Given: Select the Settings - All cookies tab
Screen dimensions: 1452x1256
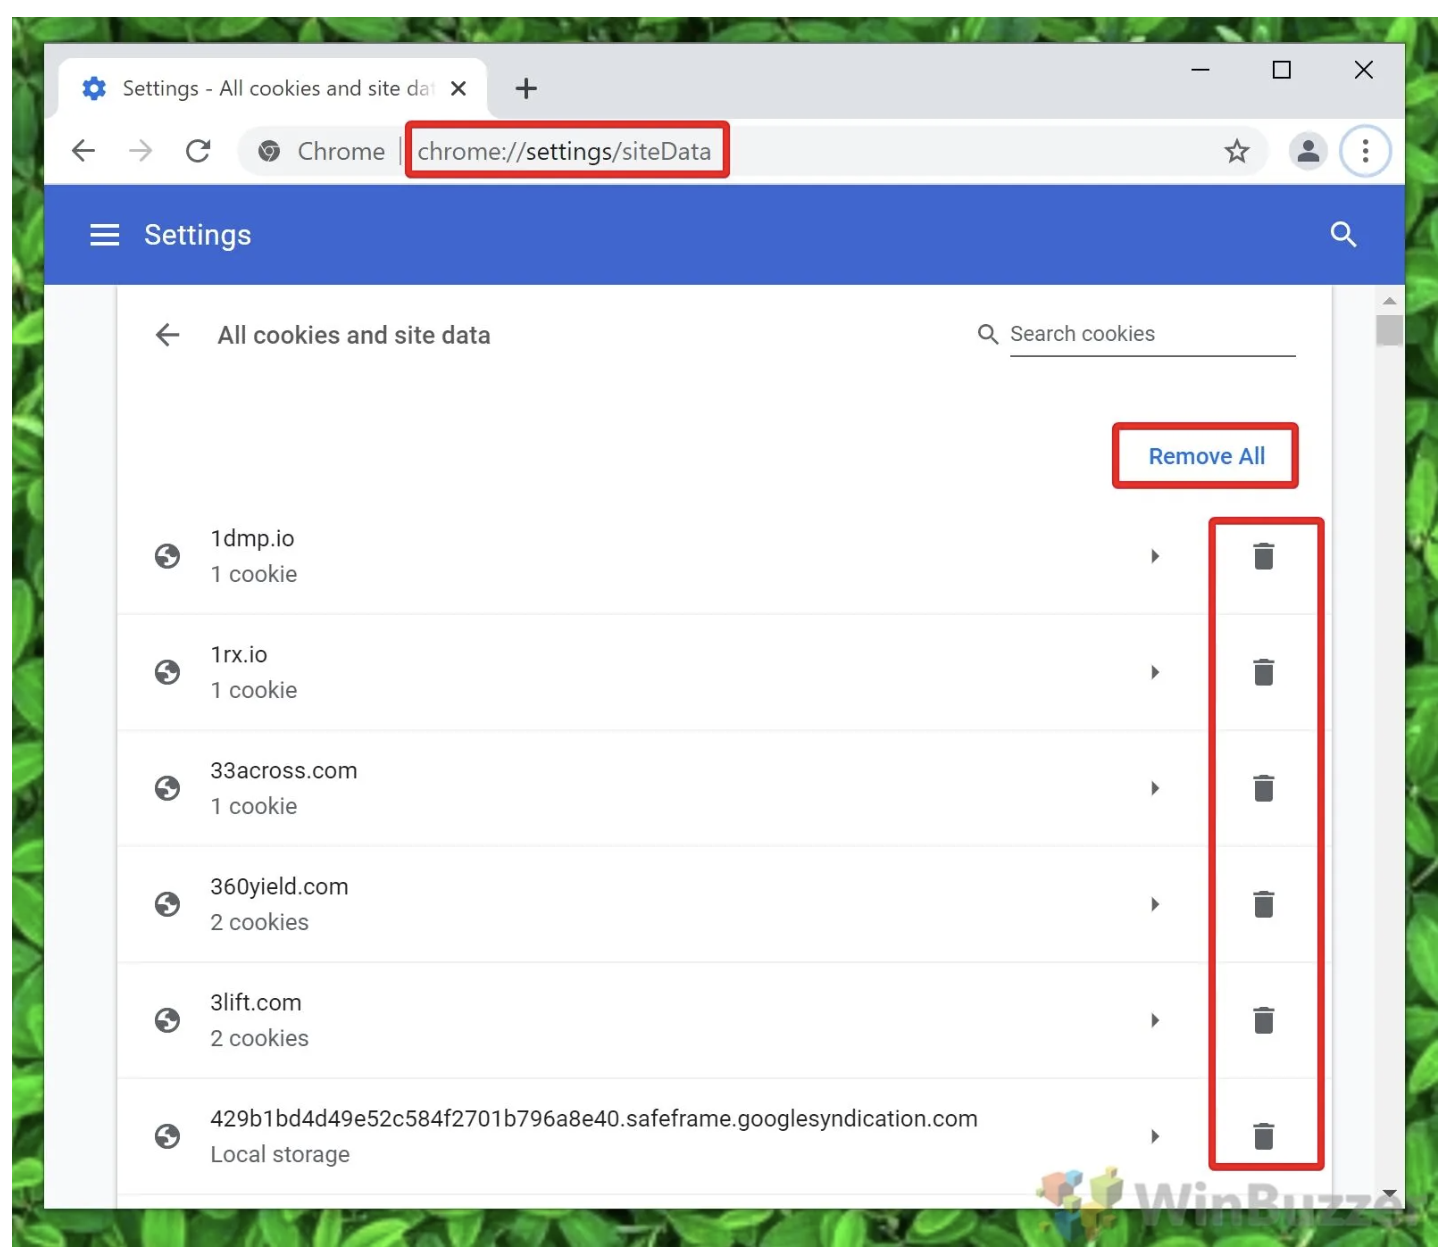Looking at the screenshot, I should point(273,88).
